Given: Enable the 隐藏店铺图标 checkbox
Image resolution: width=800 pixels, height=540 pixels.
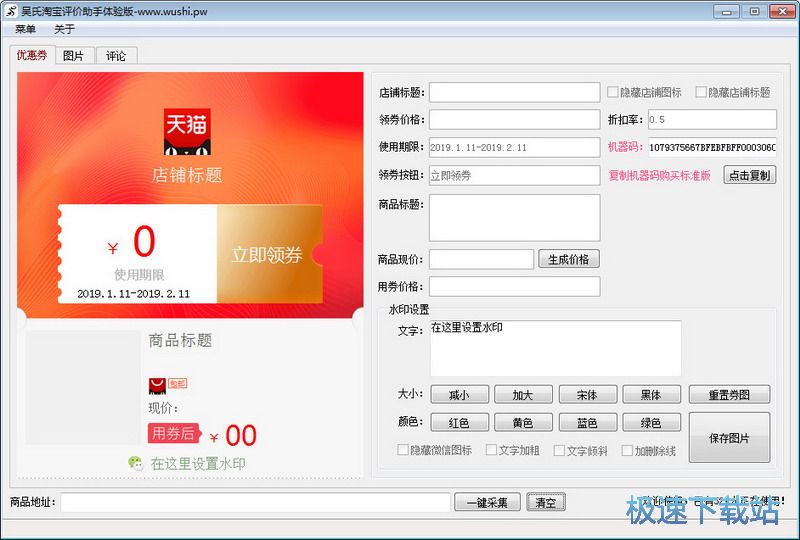Looking at the screenshot, I should [613, 93].
